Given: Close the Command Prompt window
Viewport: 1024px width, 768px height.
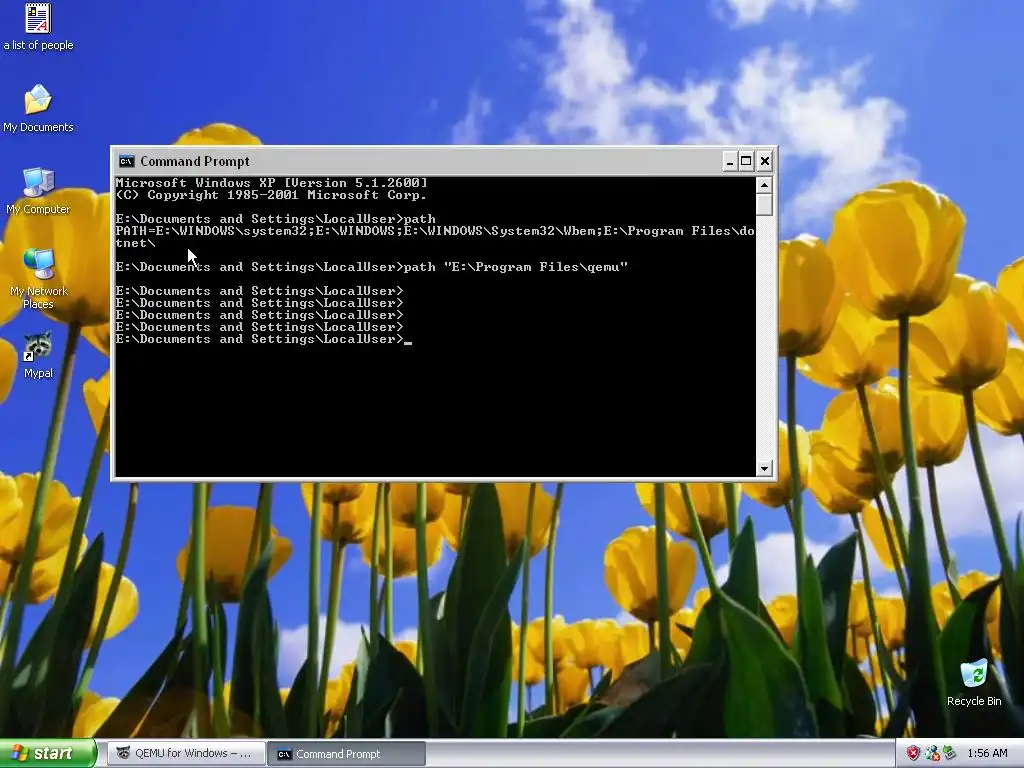Looking at the screenshot, I should [765, 161].
